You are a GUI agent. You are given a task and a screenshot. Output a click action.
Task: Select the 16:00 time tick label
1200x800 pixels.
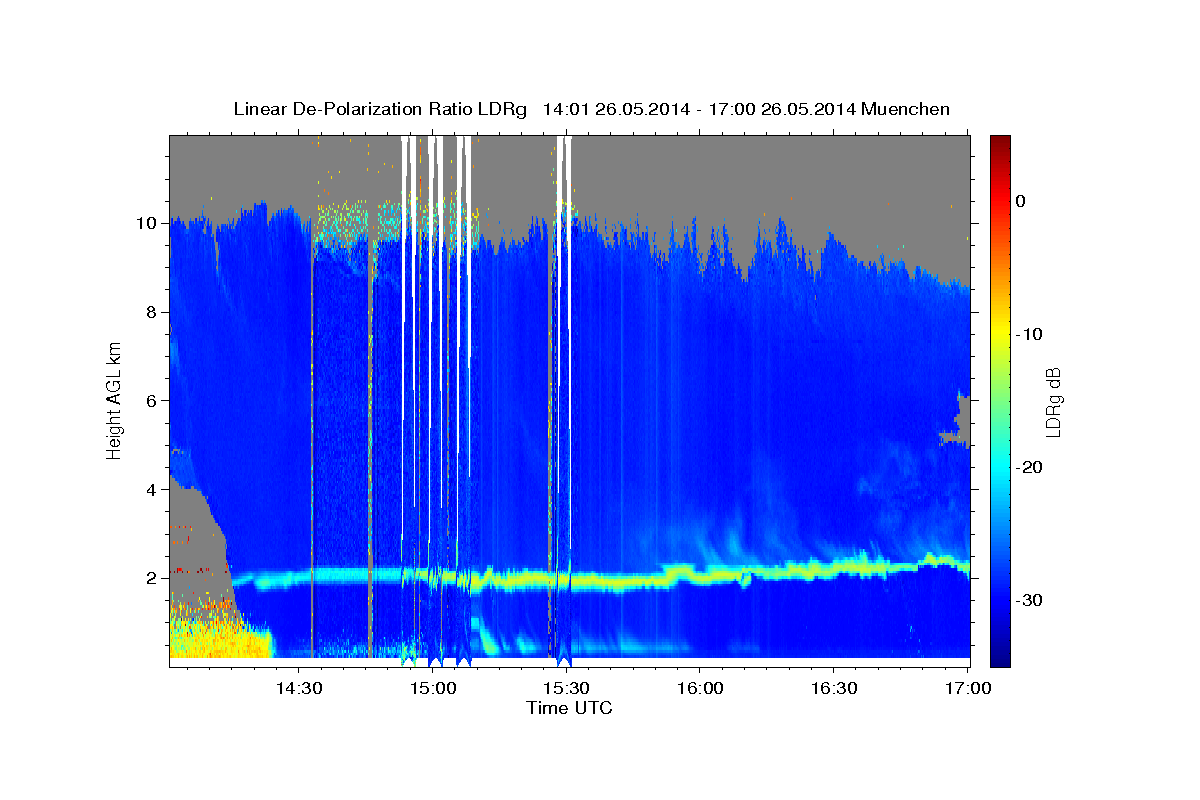[x=700, y=689]
